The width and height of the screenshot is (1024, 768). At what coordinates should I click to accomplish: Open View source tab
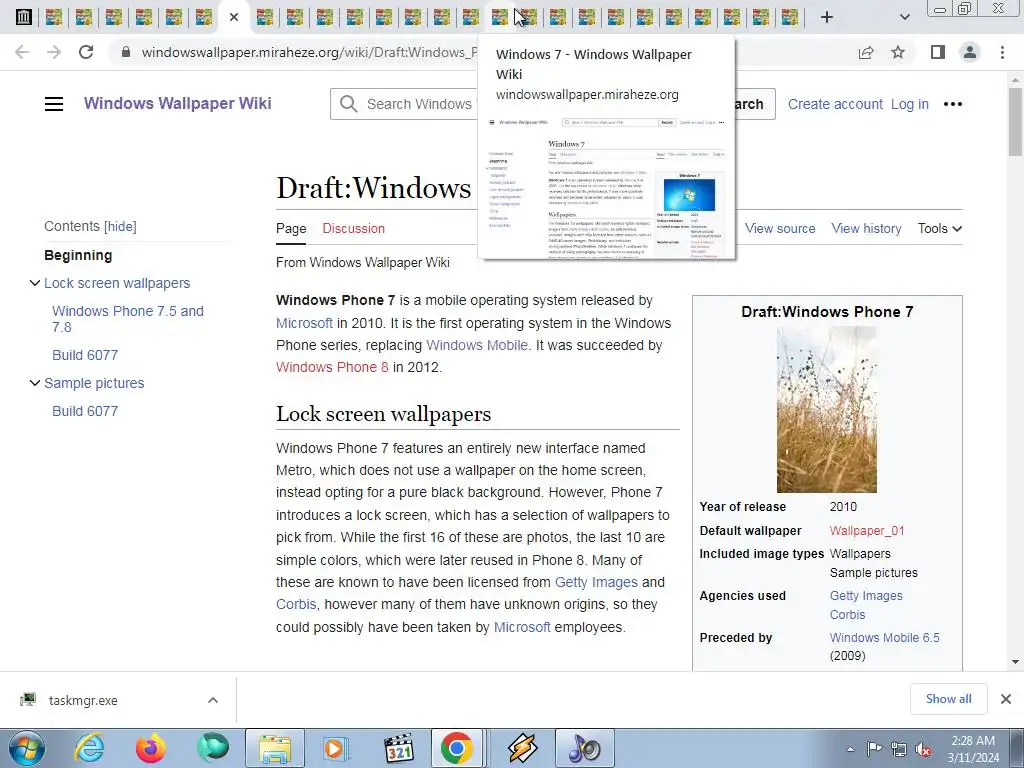[x=780, y=229]
